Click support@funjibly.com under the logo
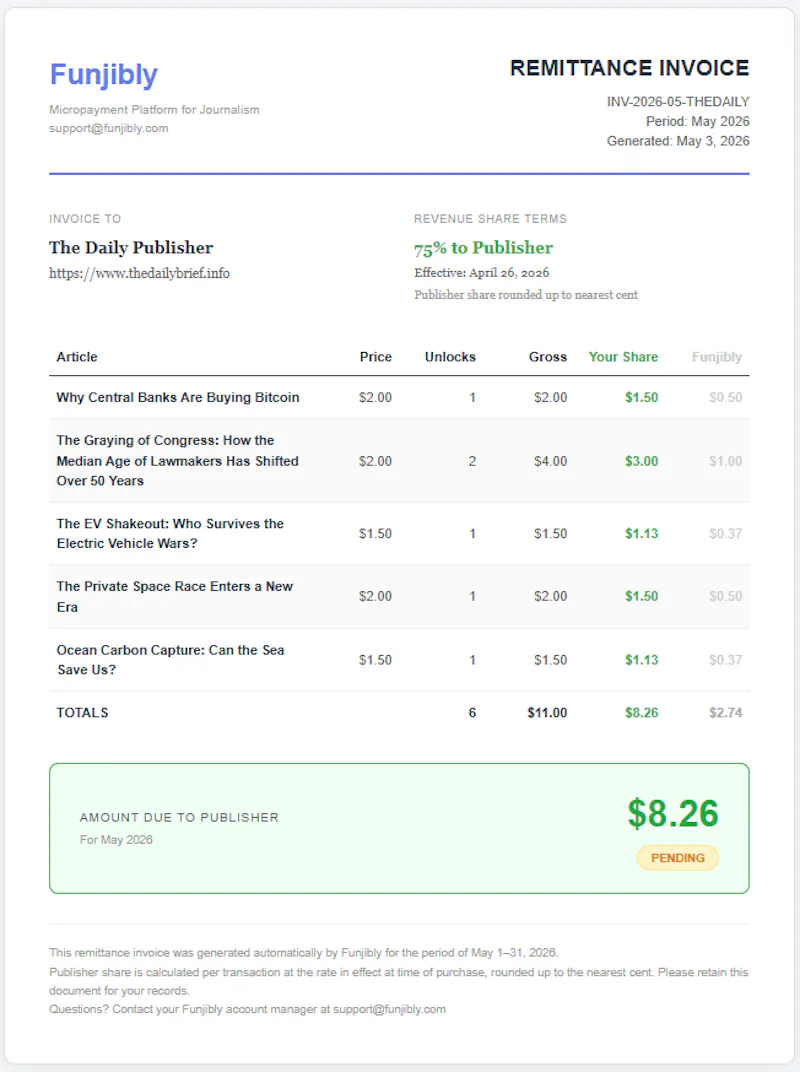This screenshot has width=800, height=1072. (x=109, y=128)
